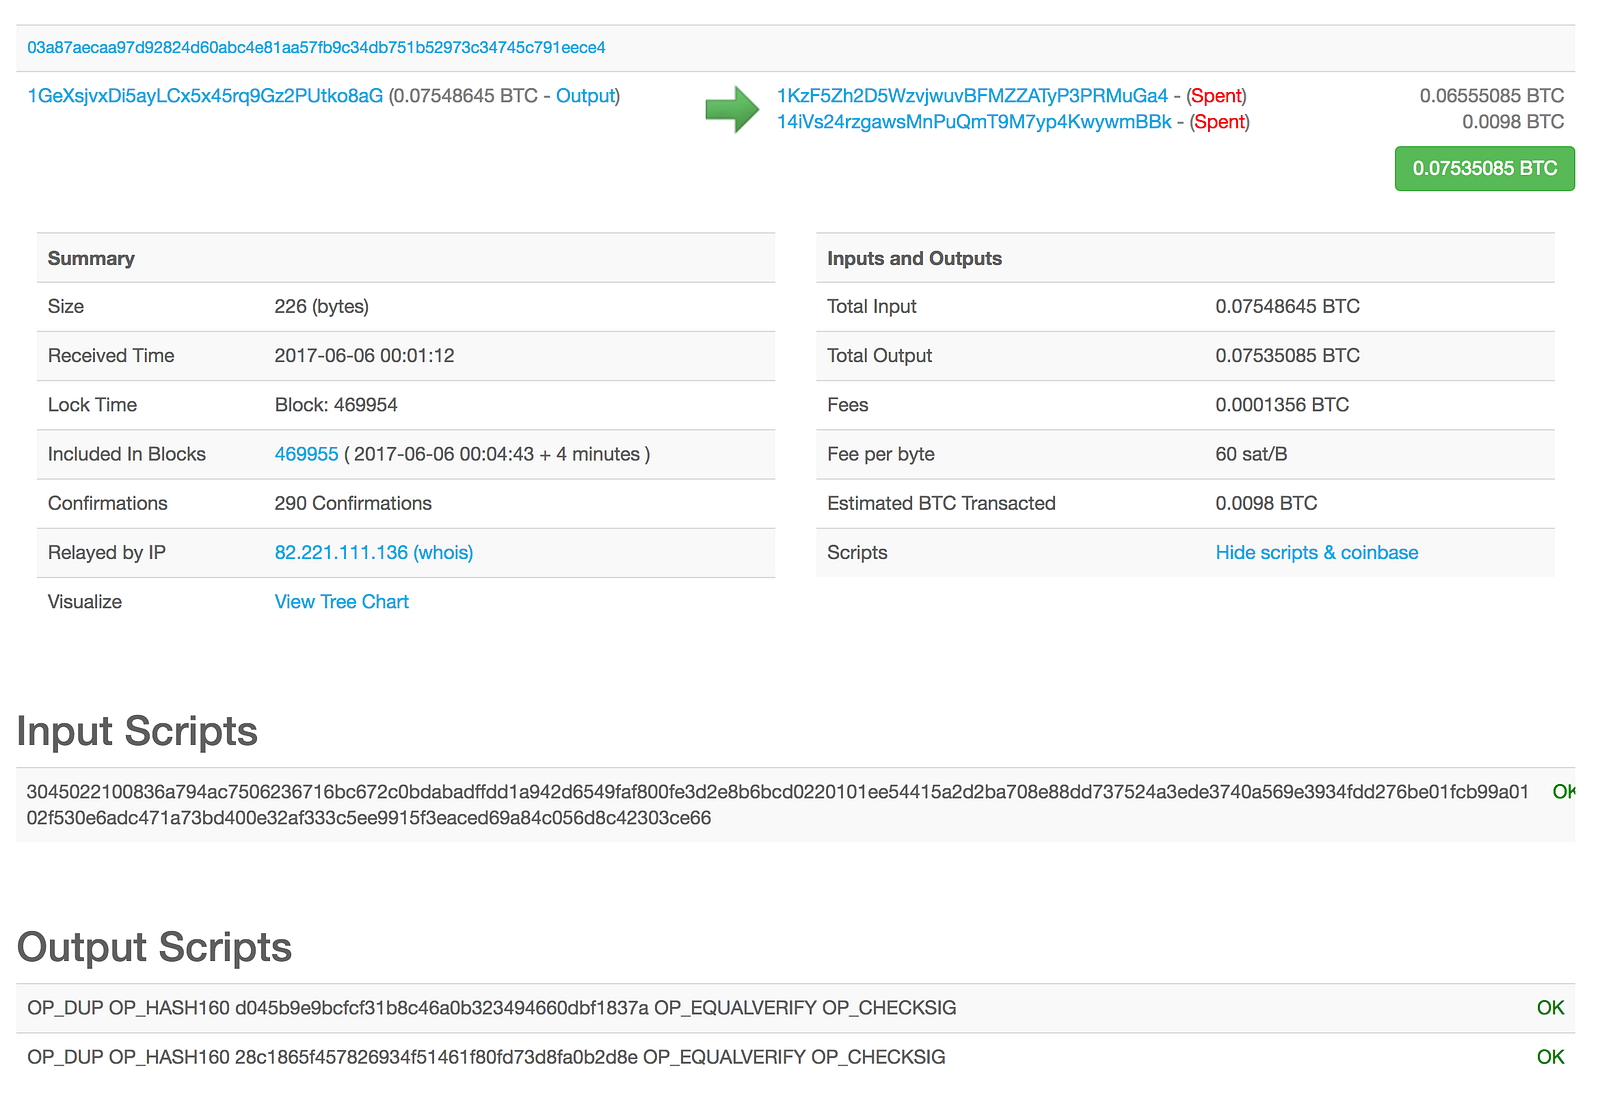Open output address 1KzF5Zh2D5WzvjwuvBFMZZATyP3PRMuGa4
This screenshot has width=1600, height=1099.
972,96
